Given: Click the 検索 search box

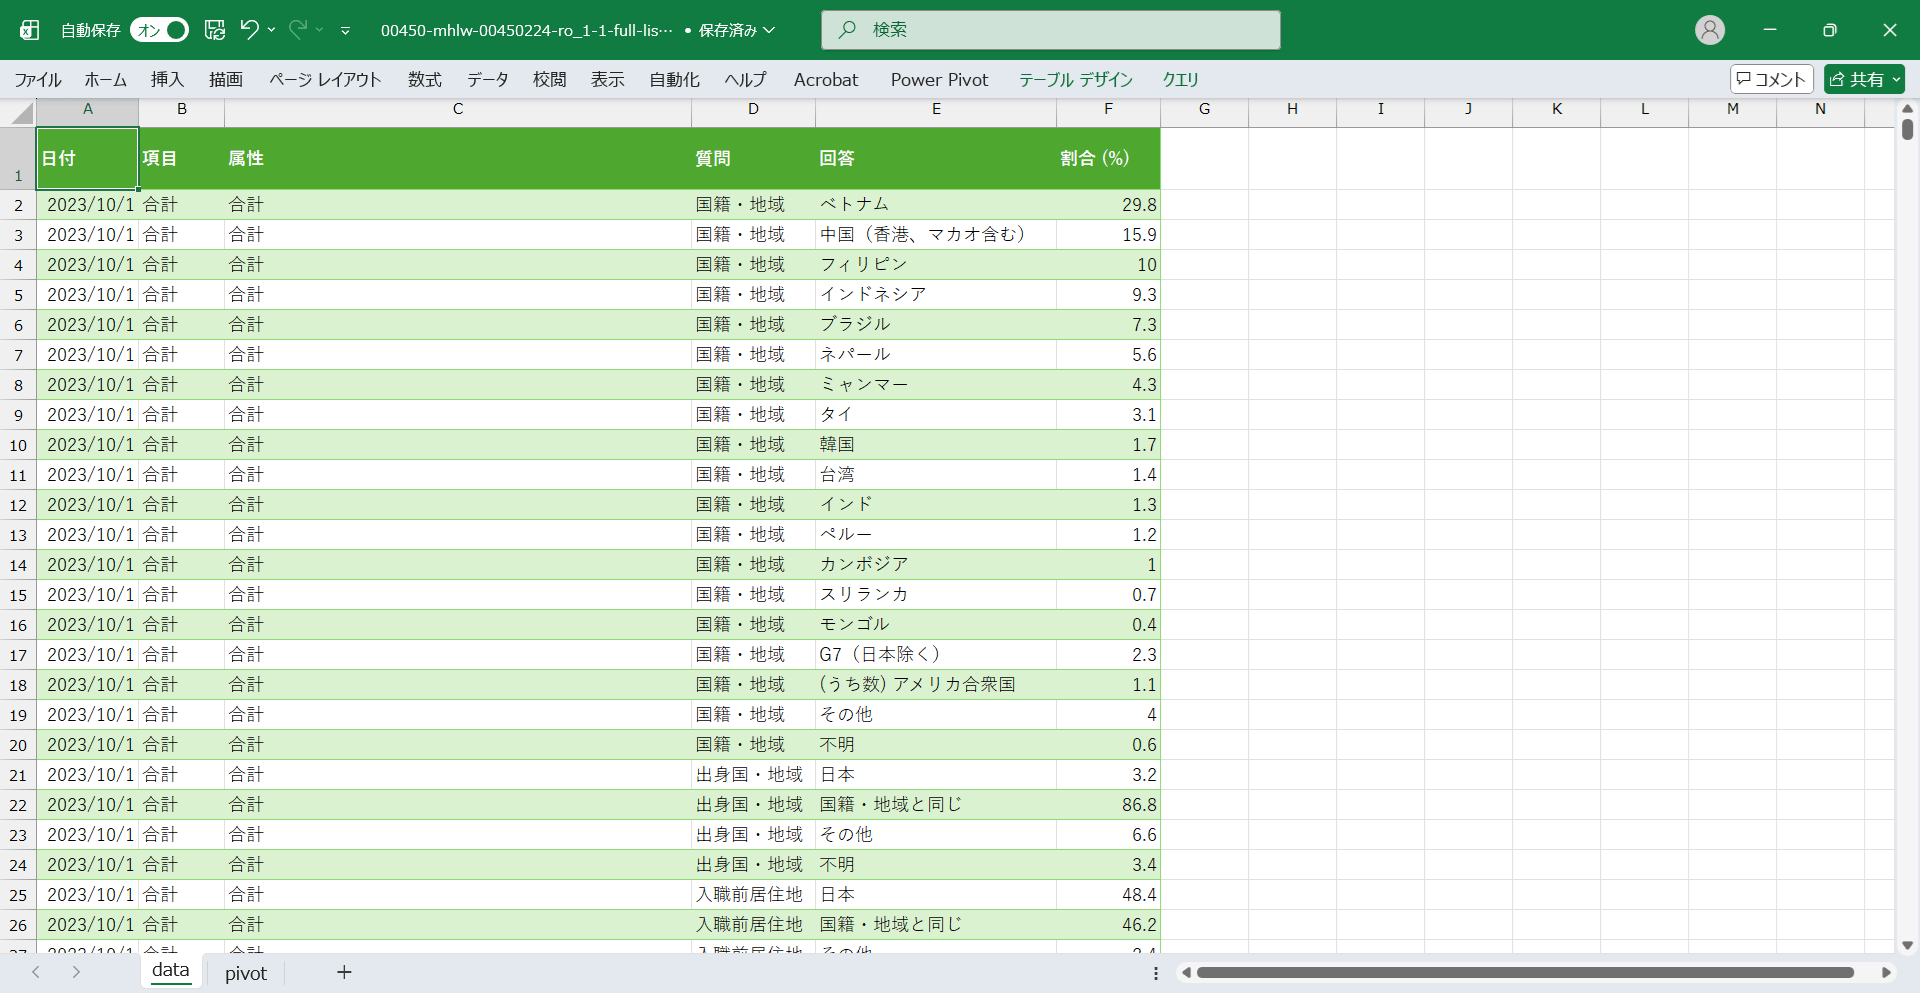Looking at the screenshot, I should [1050, 30].
